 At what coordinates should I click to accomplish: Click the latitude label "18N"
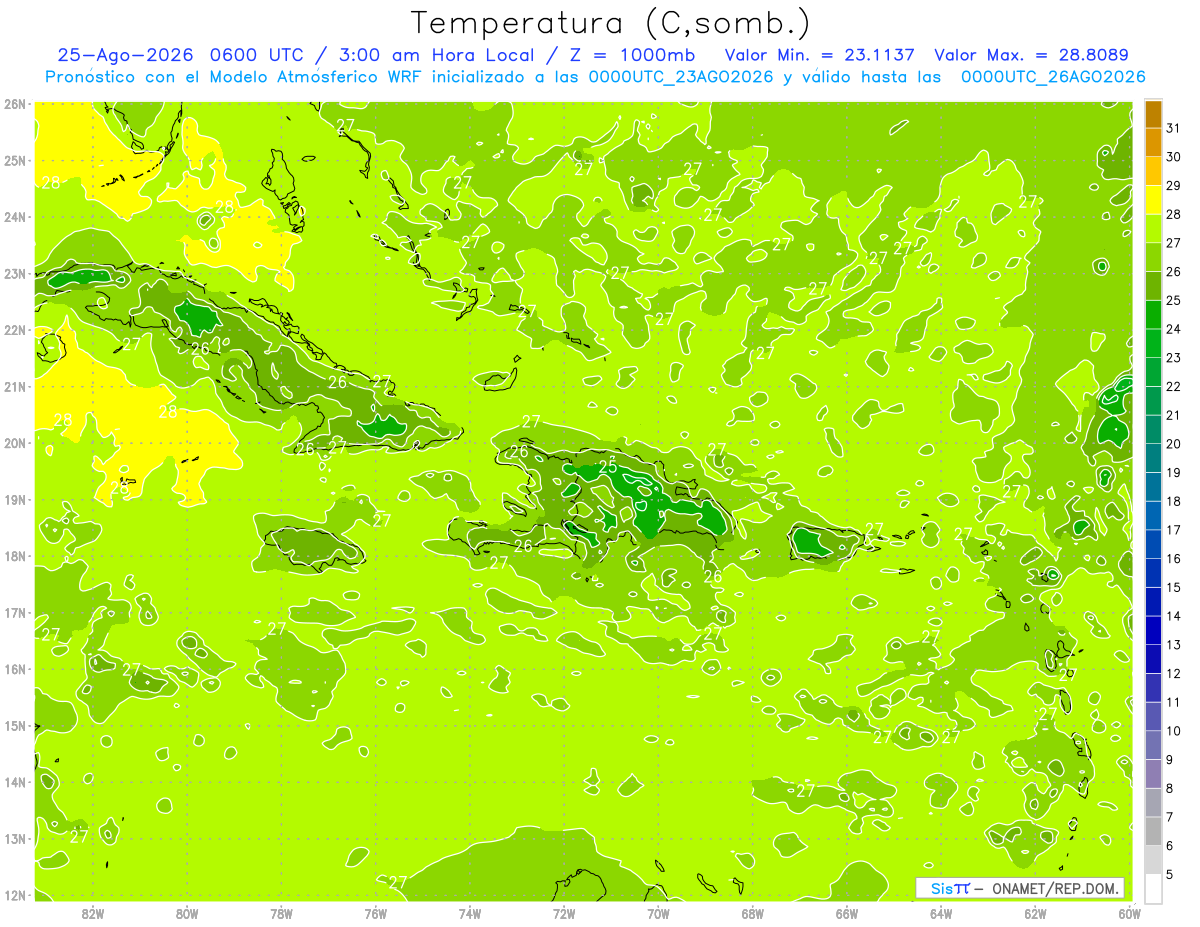coord(14,555)
